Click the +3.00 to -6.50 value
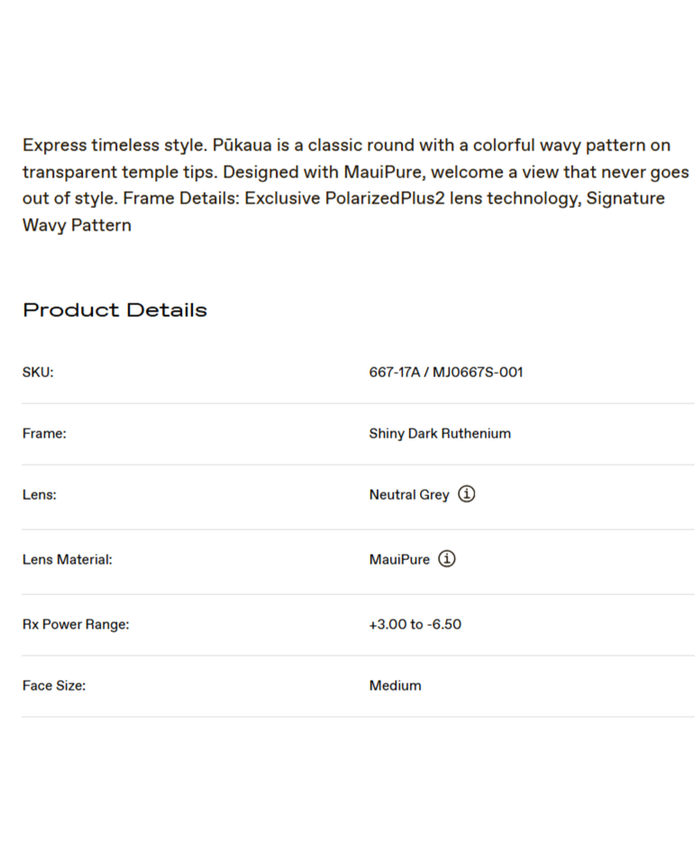700x850 pixels. click(415, 625)
